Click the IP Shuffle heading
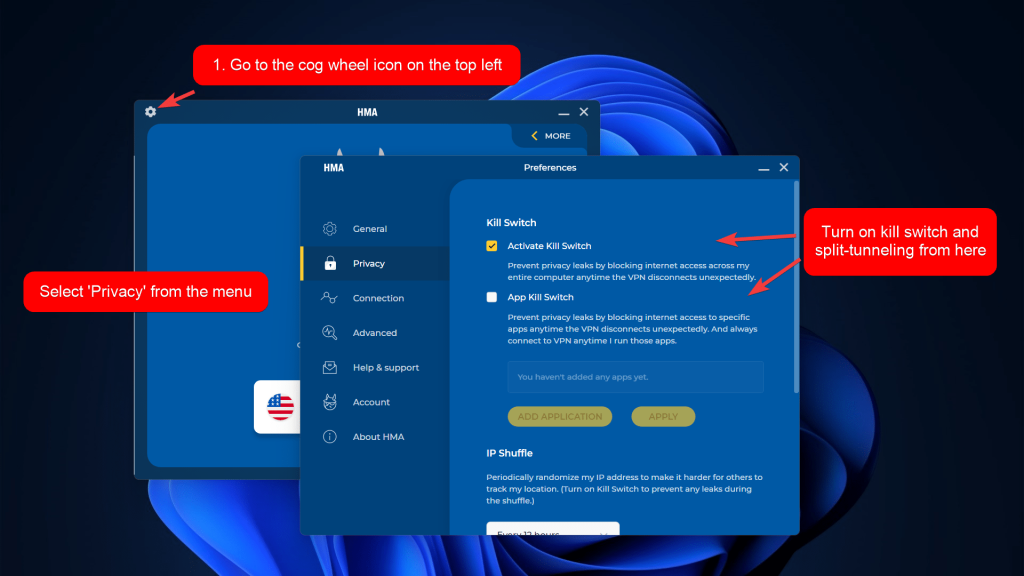This screenshot has width=1024, height=576. [x=509, y=453]
